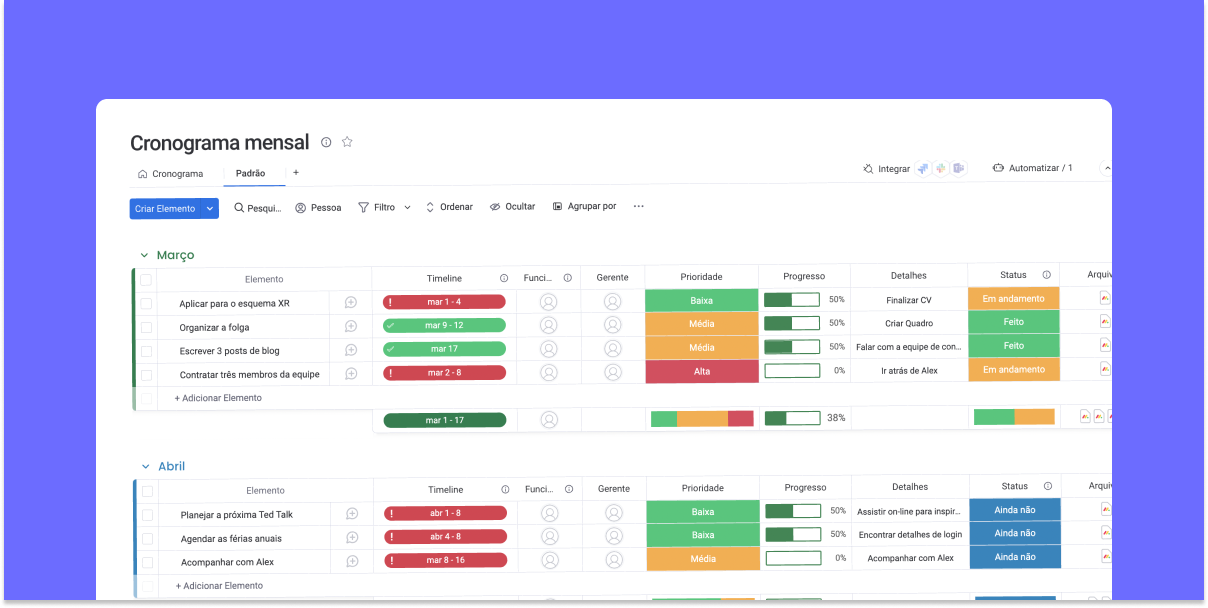This screenshot has width=1208, height=608.
Task: Open the PDF file icon in Em andamento row
Action: 1105,298
